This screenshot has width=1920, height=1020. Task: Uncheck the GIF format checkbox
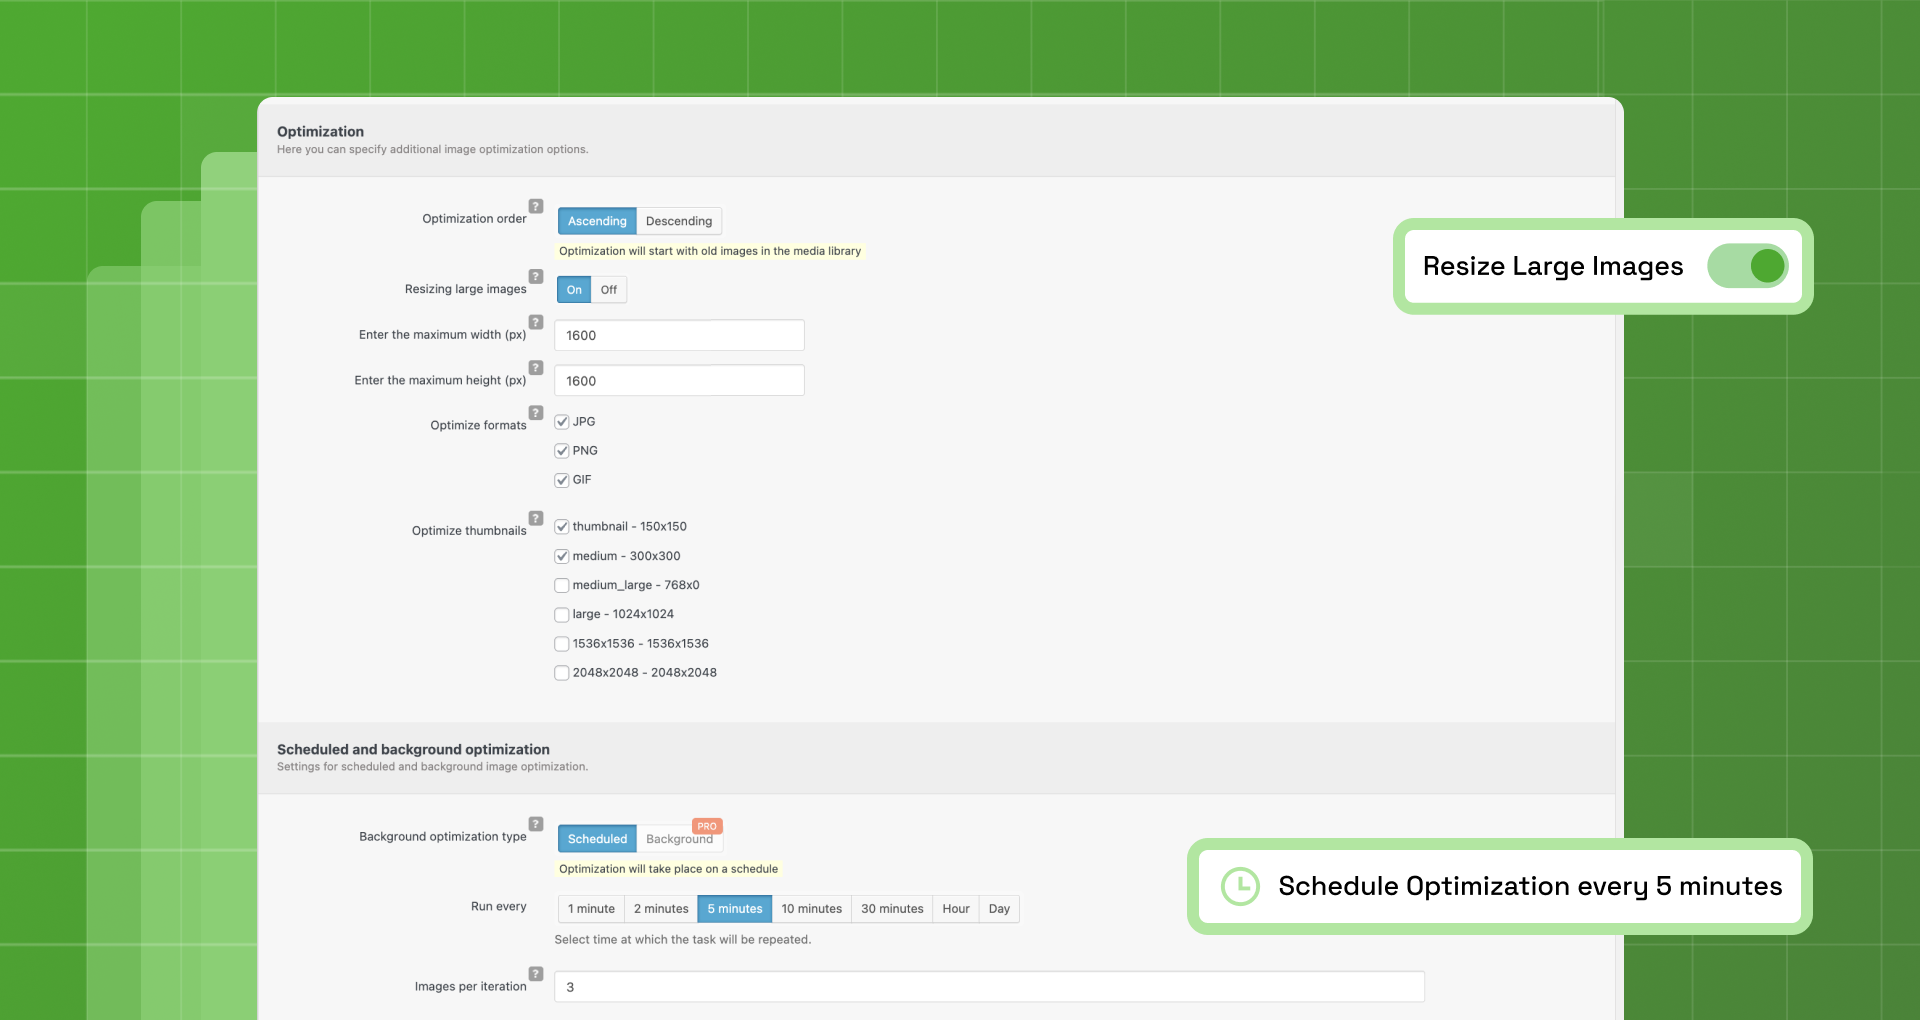pyautogui.click(x=561, y=479)
